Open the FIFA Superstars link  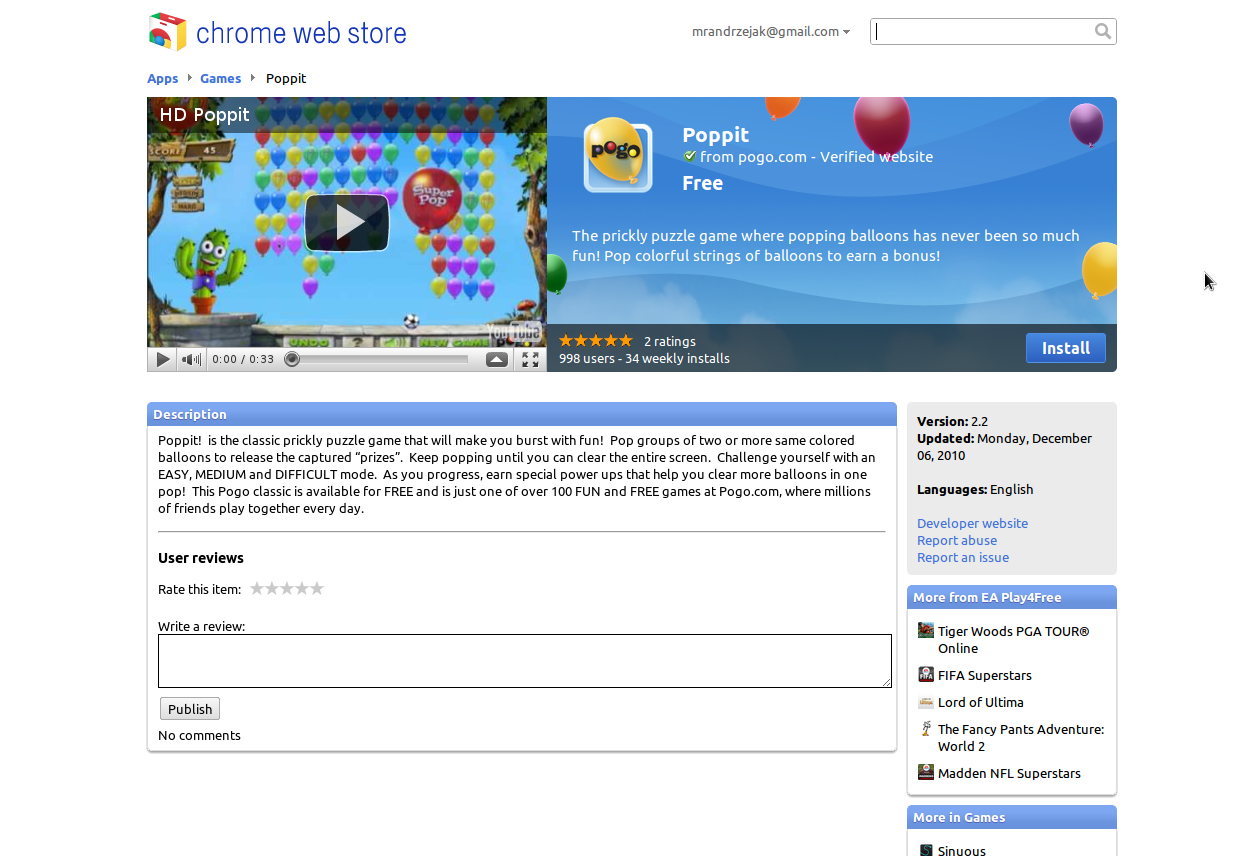pyautogui.click(x=985, y=675)
